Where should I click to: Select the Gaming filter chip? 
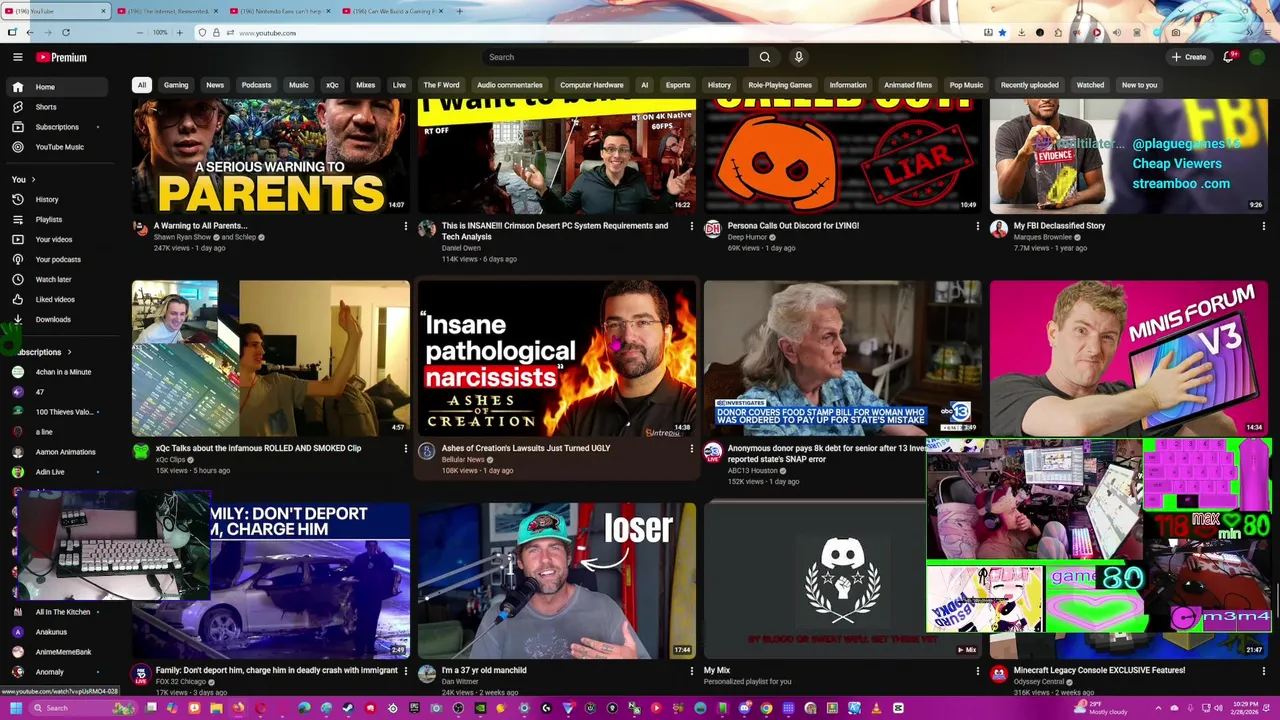[176, 85]
